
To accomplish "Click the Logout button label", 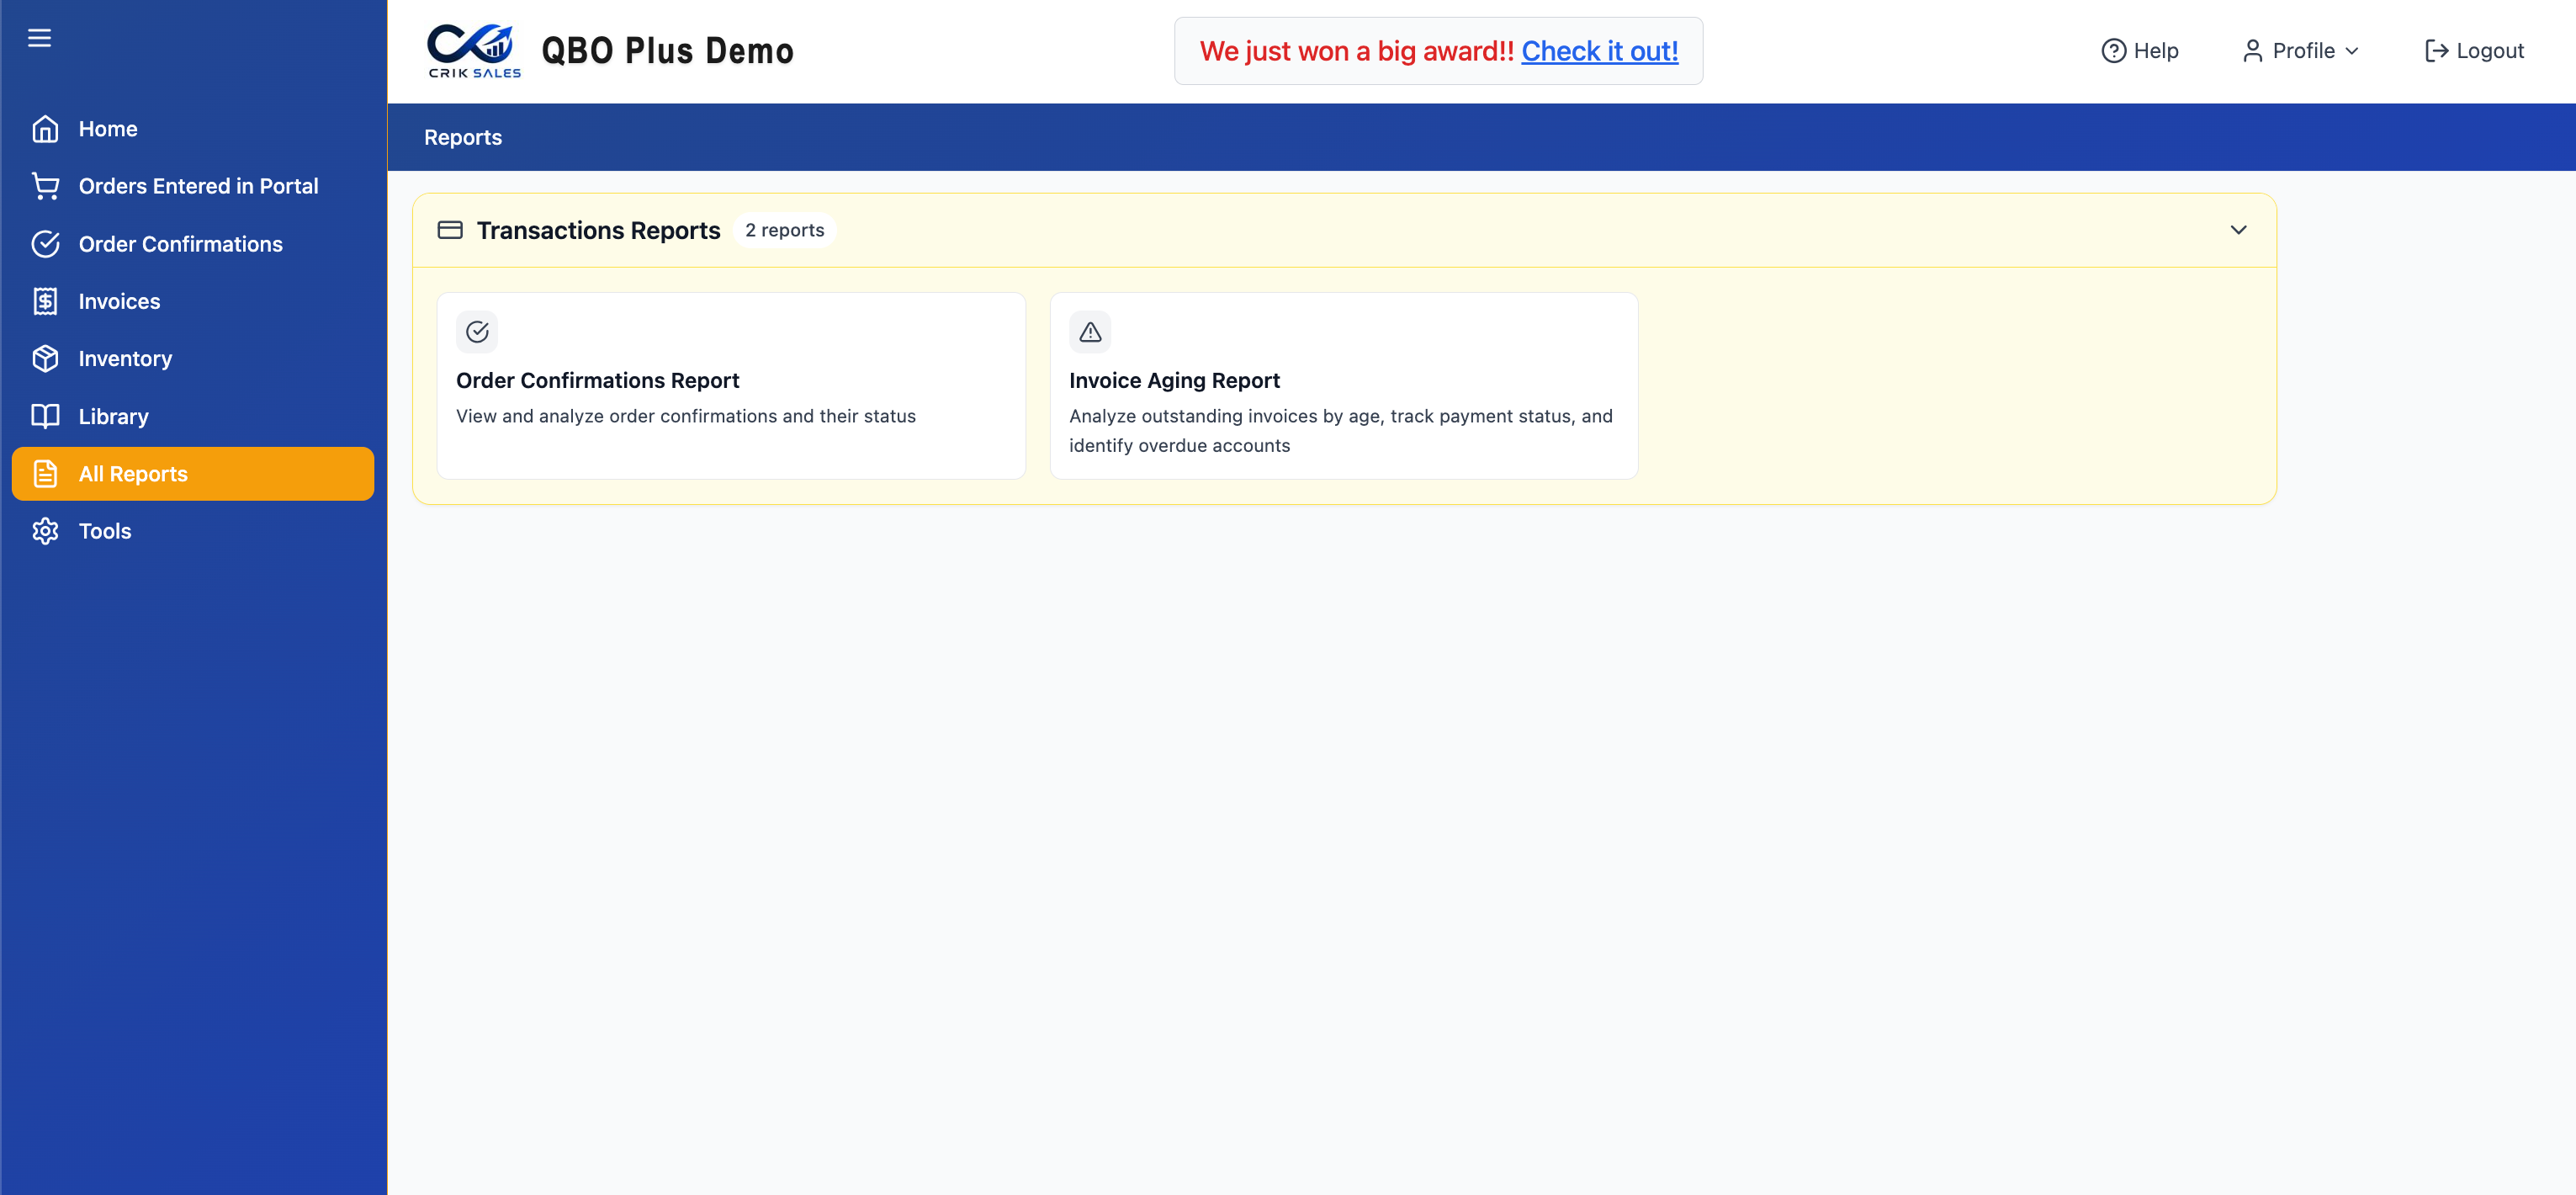I will click(2489, 51).
